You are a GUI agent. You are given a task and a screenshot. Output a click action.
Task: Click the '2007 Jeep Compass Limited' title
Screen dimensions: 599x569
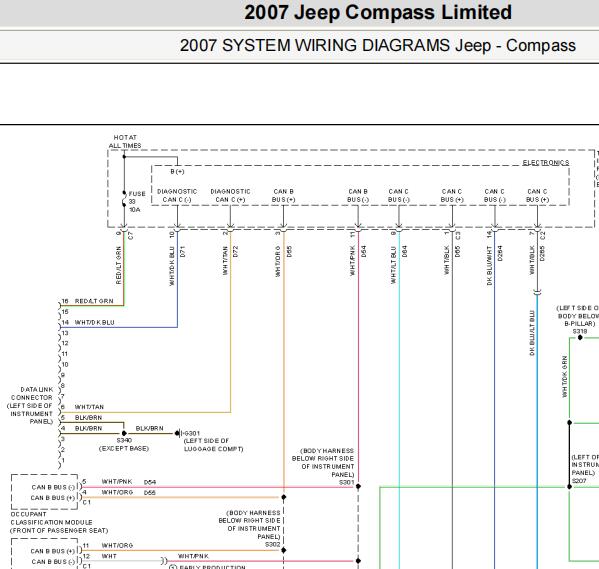[x=378, y=12]
